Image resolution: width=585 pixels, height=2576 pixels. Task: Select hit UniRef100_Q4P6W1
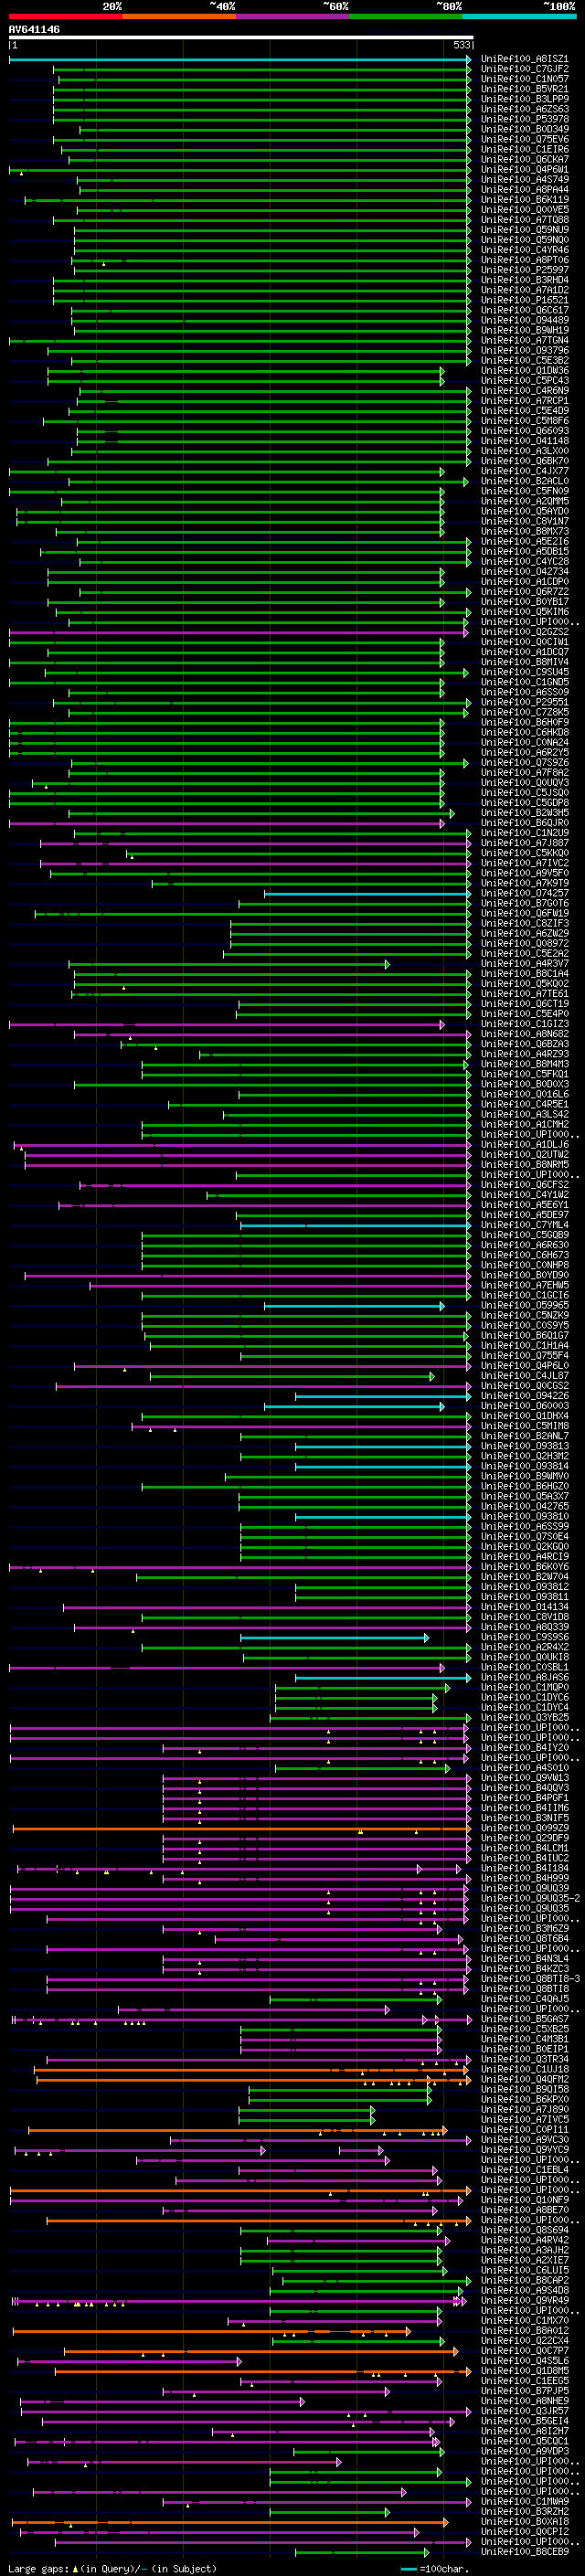point(524,169)
